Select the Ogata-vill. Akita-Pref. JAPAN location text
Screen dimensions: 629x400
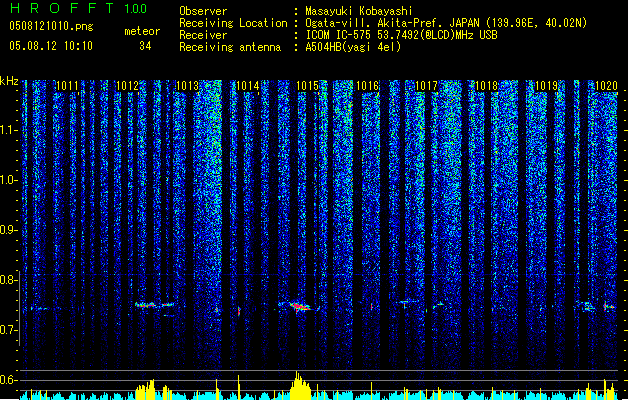tap(446, 23)
